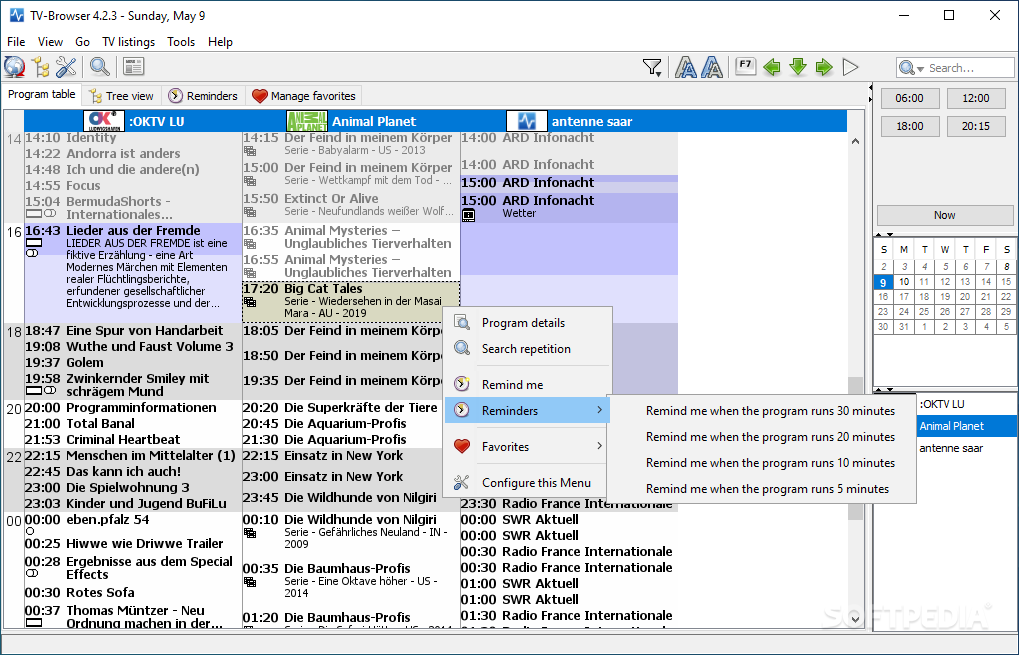
Task: Click the Big Cat Tales 17:20 program
Action: 351,300
